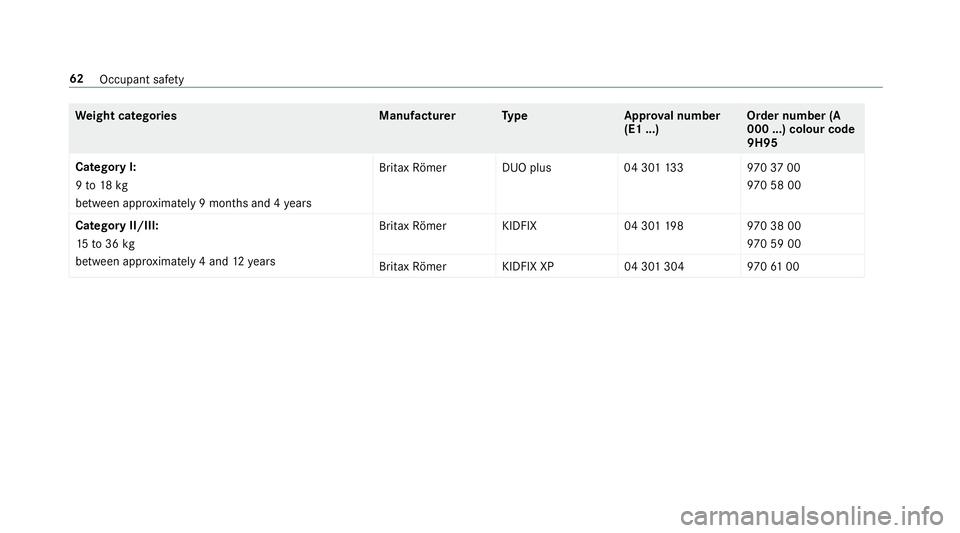Click the carmanualsonline.info watermark link
This screenshot has width=960, height=533.
click(812, 516)
